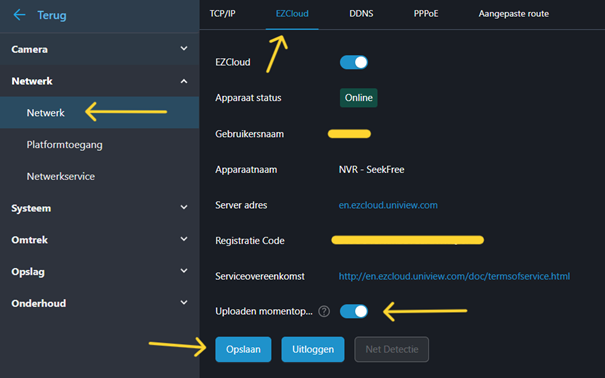Click the Gebruikersnaam label
605x378 pixels.
[250, 134]
